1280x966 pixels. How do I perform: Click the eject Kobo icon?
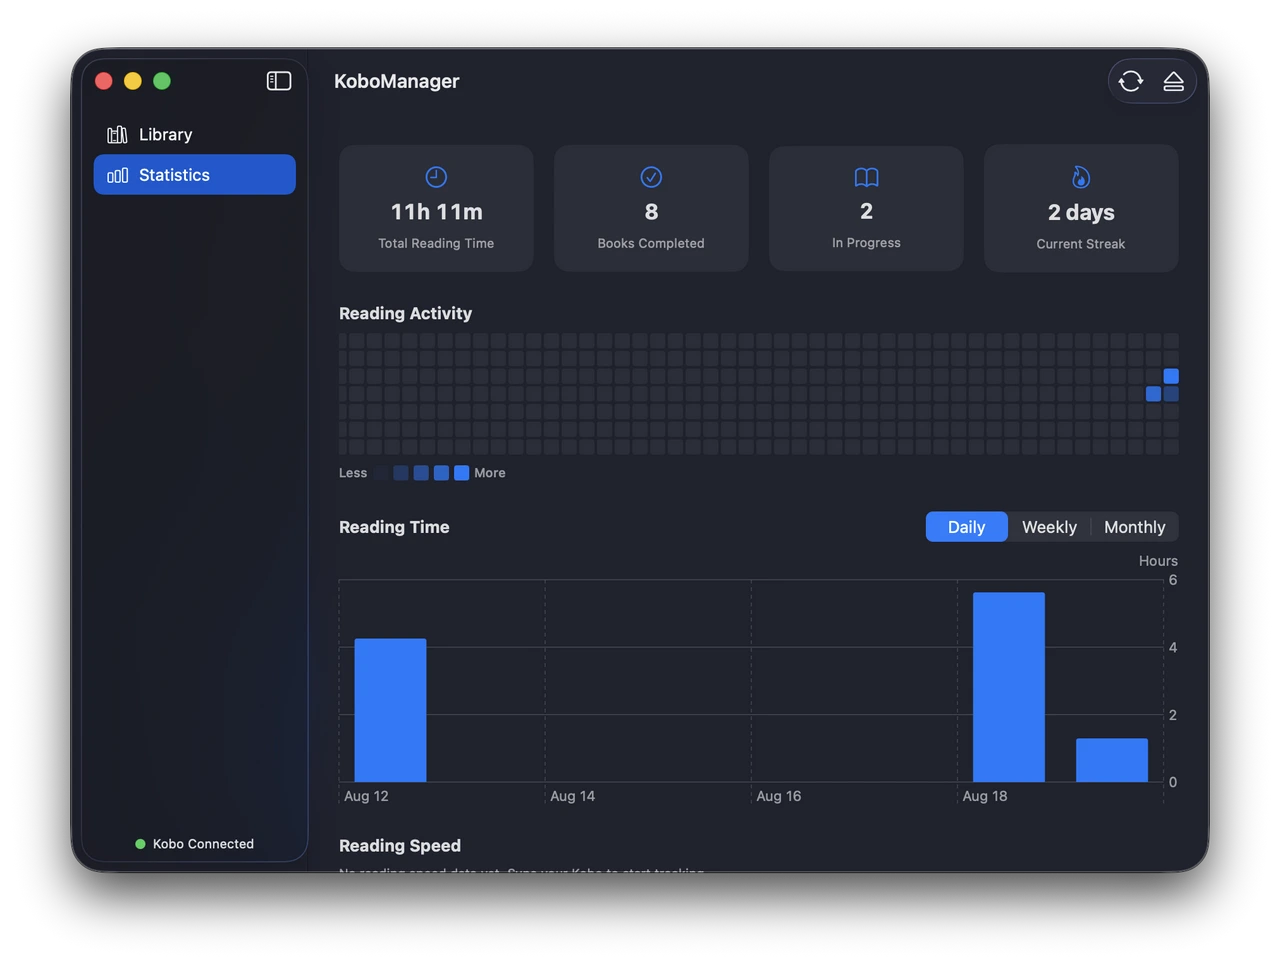(1174, 81)
